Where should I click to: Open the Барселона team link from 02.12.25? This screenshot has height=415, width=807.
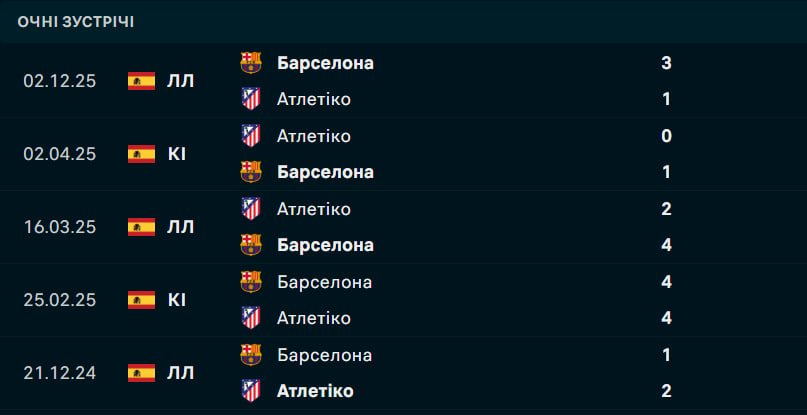point(325,63)
